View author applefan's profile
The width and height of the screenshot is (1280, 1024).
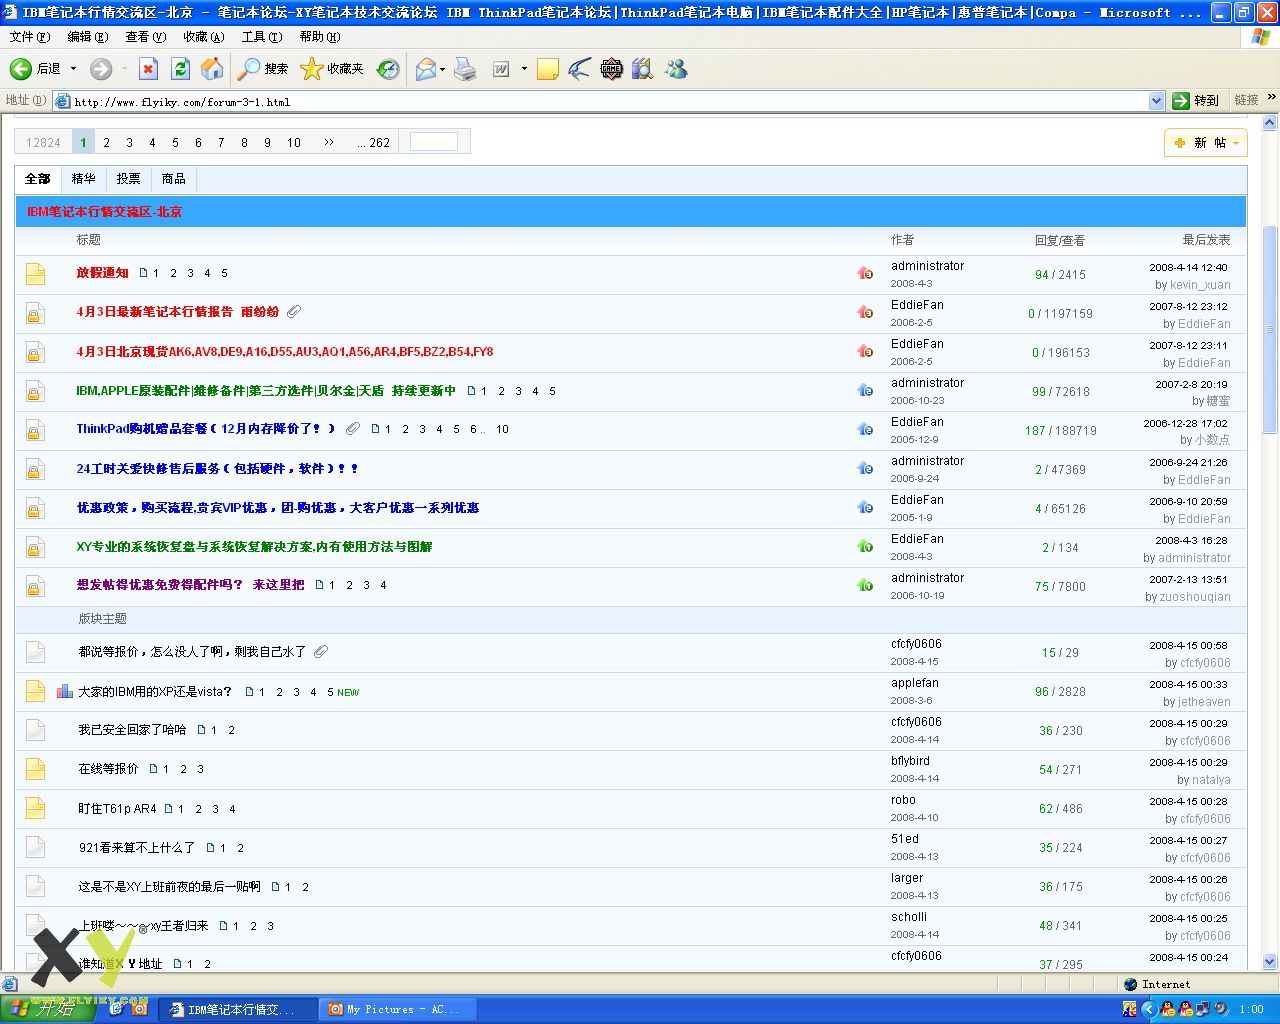(x=915, y=683)
